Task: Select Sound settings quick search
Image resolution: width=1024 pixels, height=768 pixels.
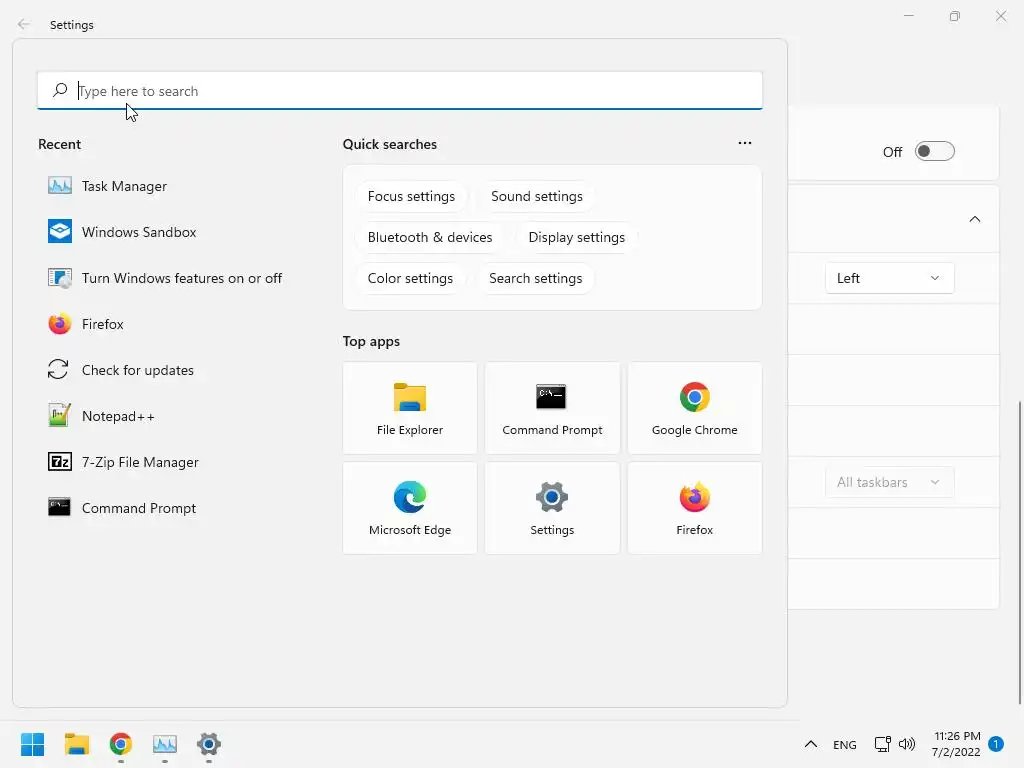Action: (536, 196)
